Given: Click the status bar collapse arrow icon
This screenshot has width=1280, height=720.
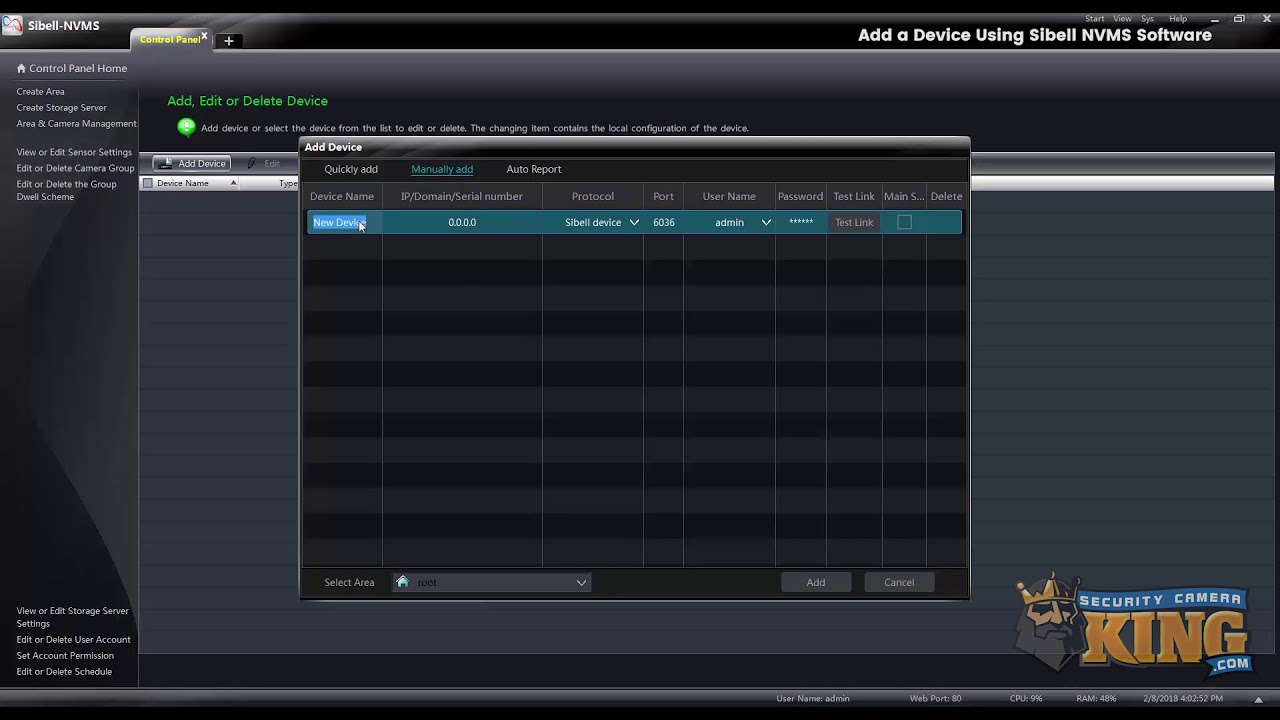Looking at the screenshot, I should (1258, 699).
